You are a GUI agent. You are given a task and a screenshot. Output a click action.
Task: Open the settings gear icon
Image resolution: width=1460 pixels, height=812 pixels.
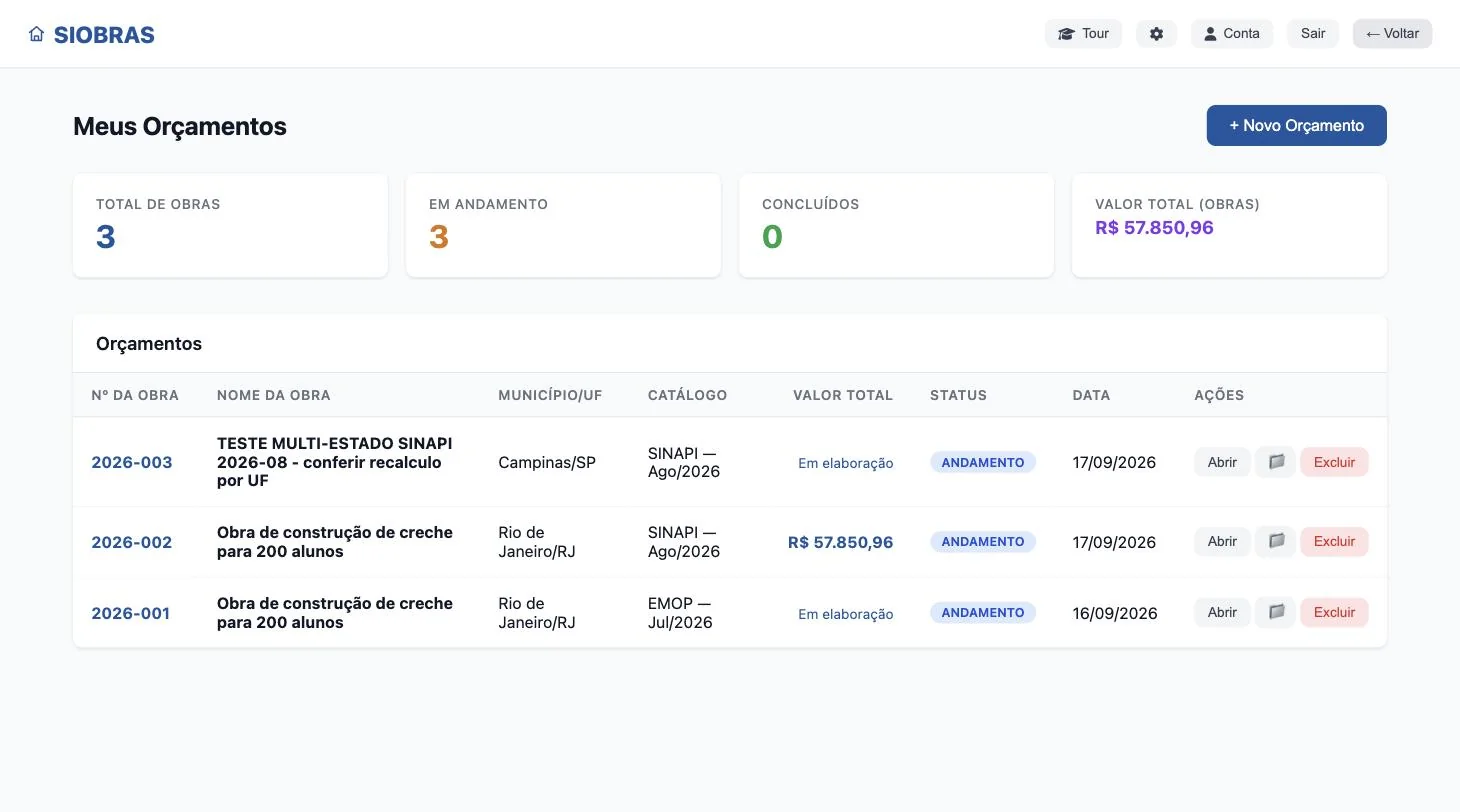pyautogui.click(x=1157, y=34)
